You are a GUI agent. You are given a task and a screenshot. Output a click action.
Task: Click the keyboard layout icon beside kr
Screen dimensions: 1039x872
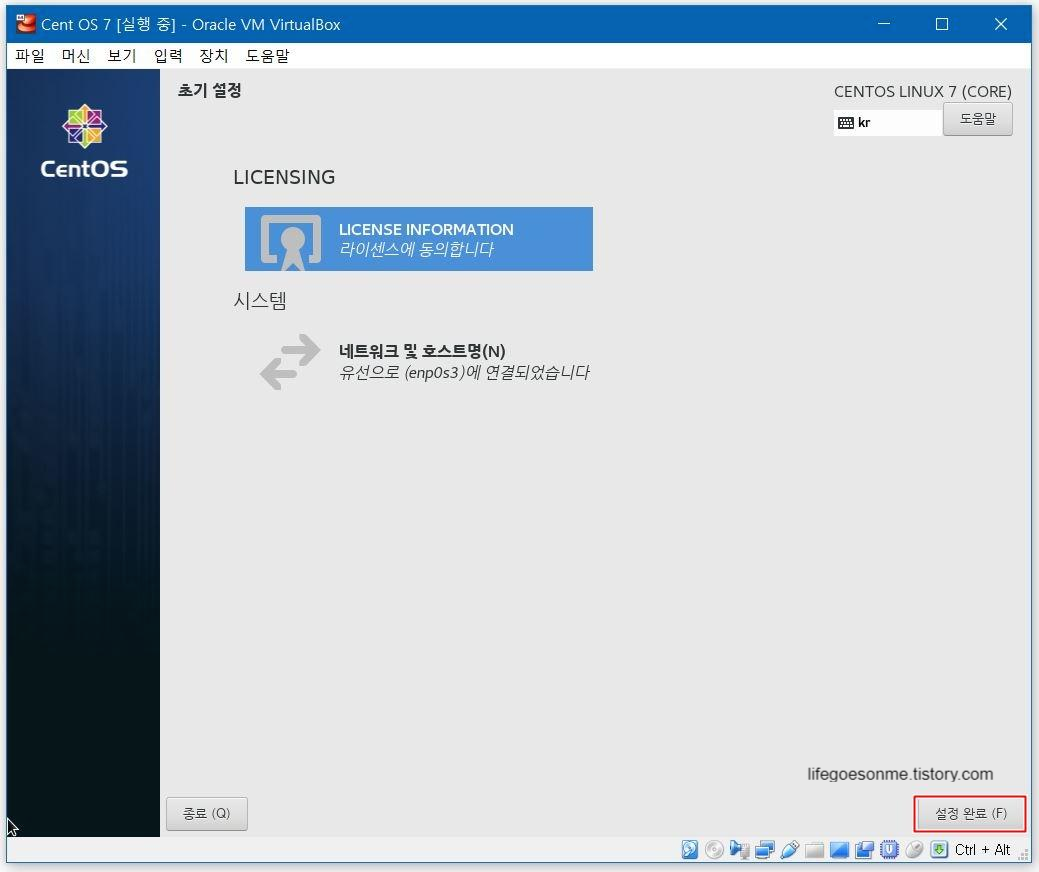846,123
